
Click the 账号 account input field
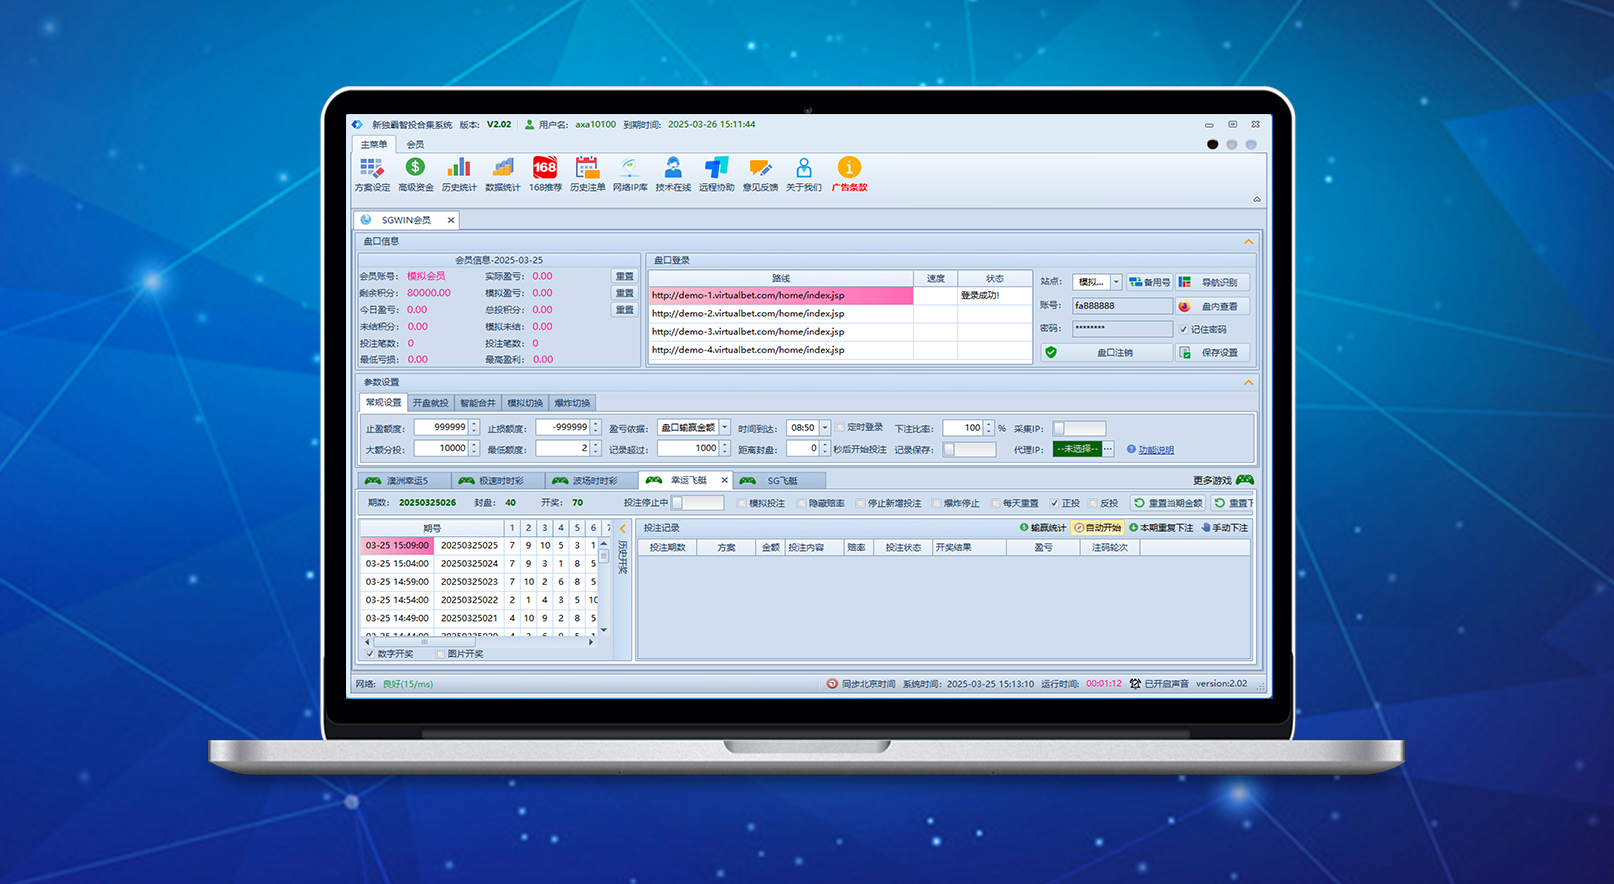pos(1121,306)
